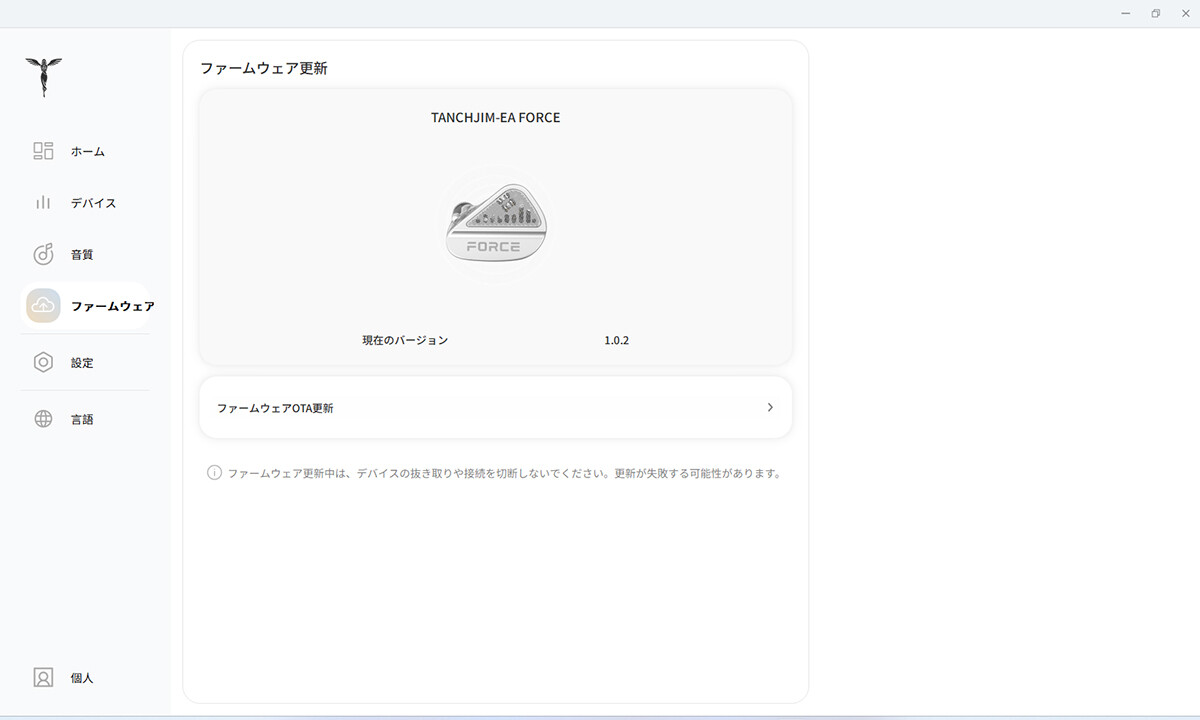Open the 個人 profile icon
The width and height of the screenshot is (1200, 720).
pos(43,677)
